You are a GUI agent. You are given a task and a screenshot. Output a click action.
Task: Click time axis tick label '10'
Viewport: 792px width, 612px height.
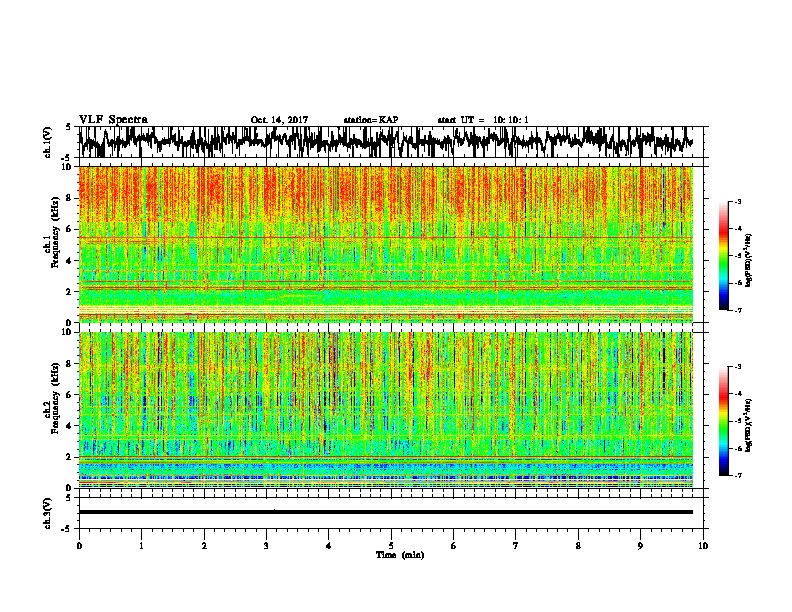(x=703, y=545)
